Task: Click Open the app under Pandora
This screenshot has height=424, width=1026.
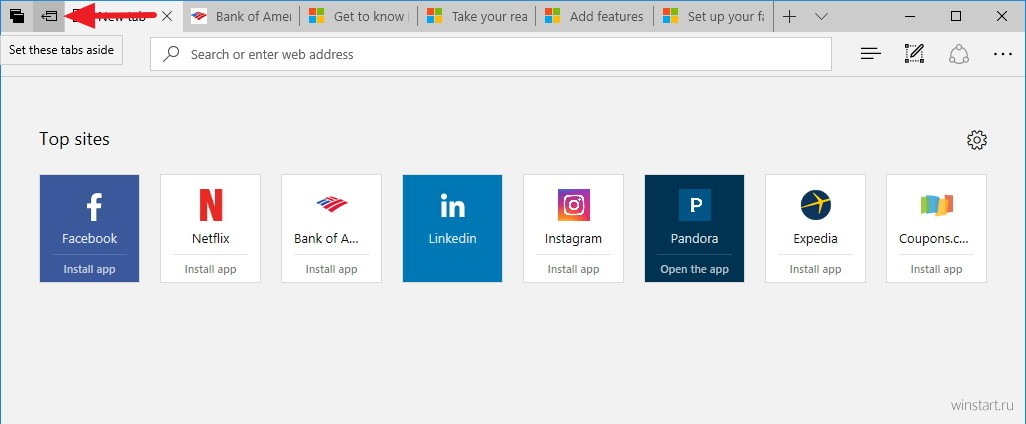Action: [x=694, y=269]
